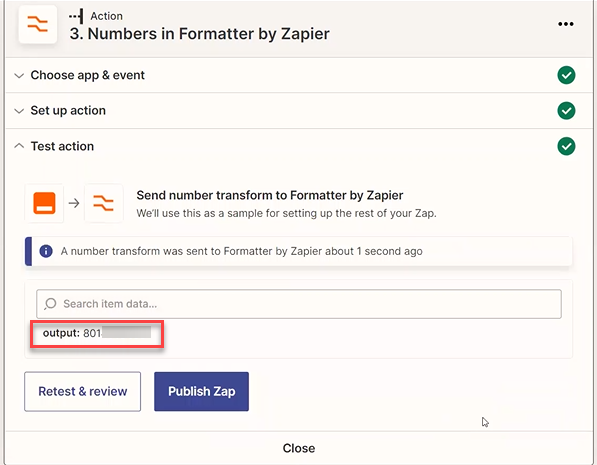
Task: Click the orange source app icon
Action: (44, 203)
